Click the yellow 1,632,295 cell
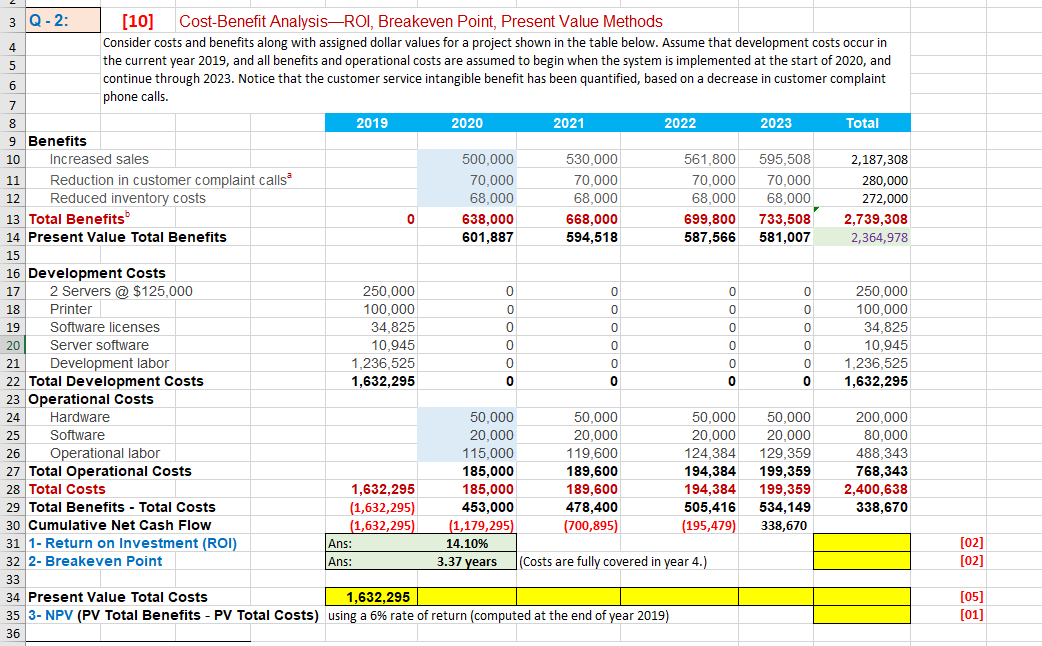Screen dimensions: 1042x646 371,597
